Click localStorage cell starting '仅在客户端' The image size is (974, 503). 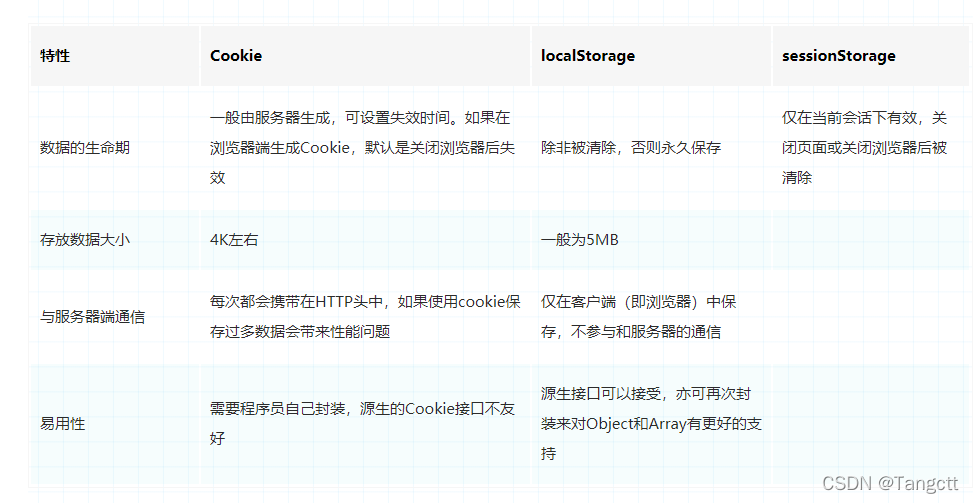coord(651,317)
